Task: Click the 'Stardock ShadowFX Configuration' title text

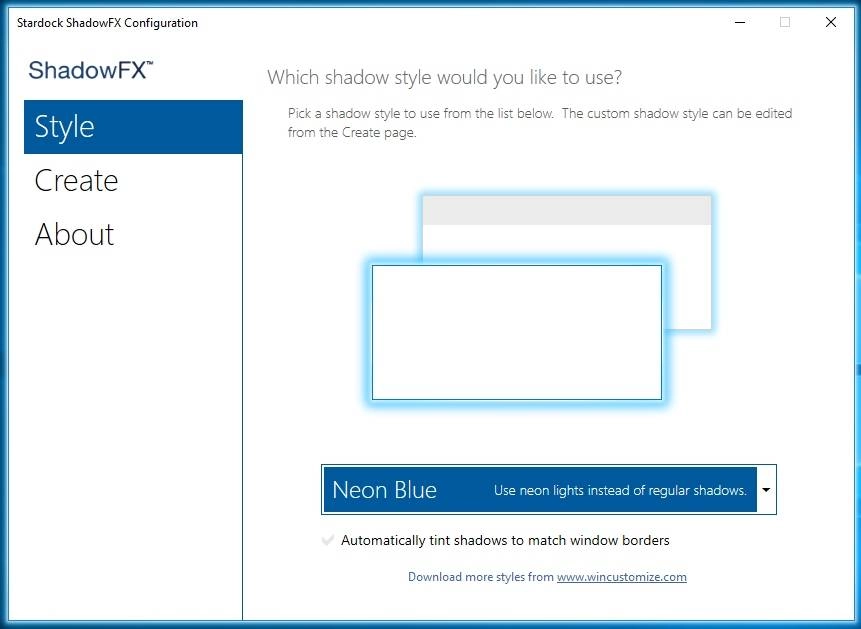Action: click(x=107, y=23)
